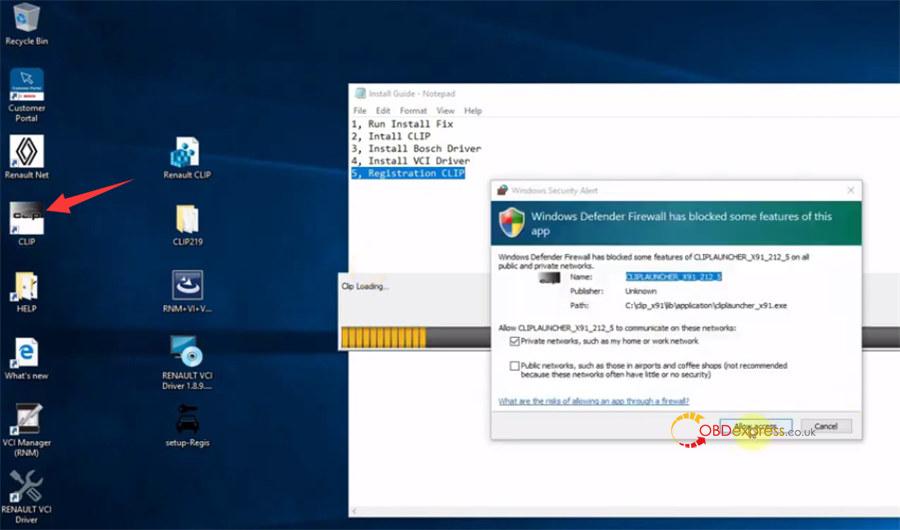Click Cancel in the Security Alert

[826, 426]
